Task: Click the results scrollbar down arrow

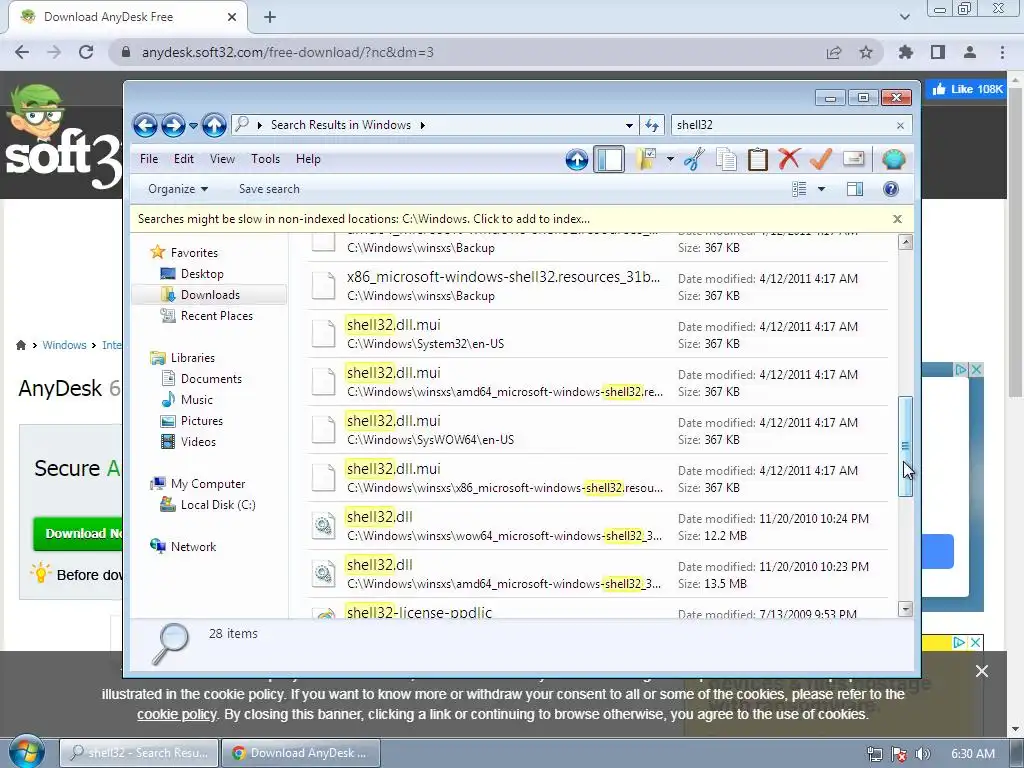Action: (905, 609)
